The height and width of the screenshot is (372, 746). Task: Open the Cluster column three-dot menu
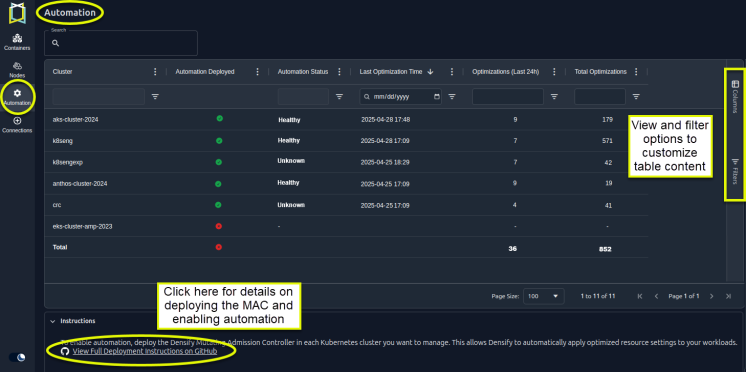(x=155, y=72)
